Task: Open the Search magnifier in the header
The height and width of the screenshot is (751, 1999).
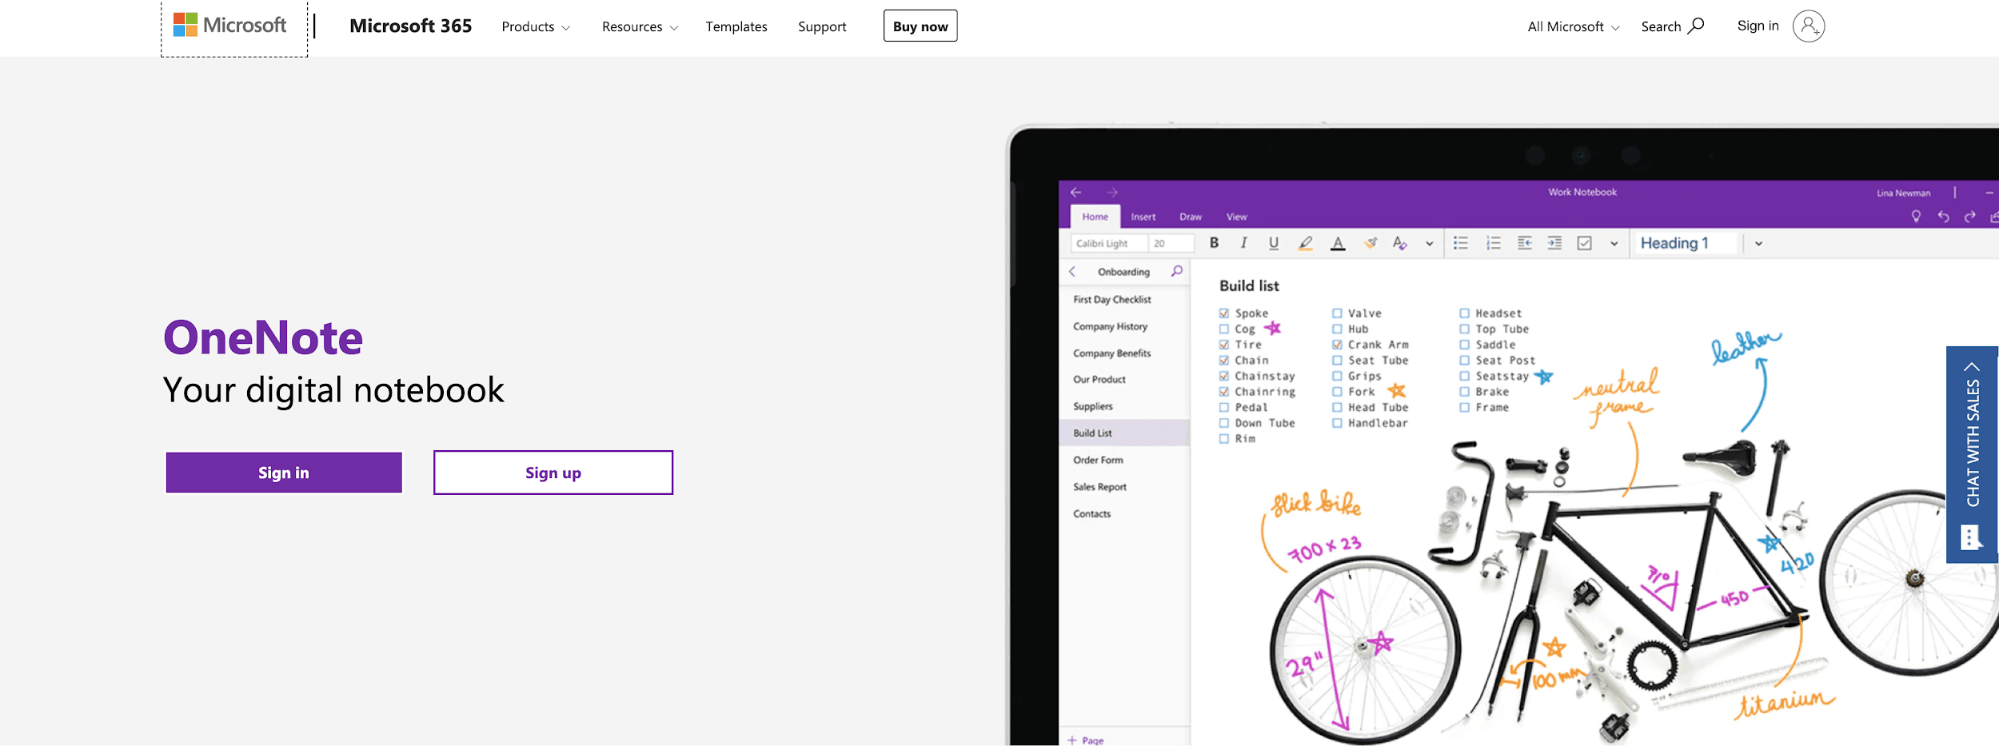Action: (x=1696, y=26)
